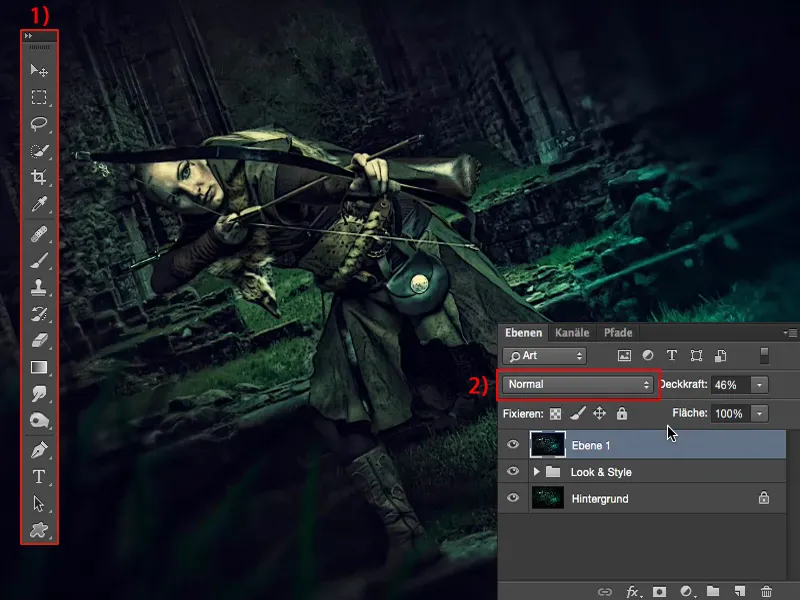Open the Add layer style fx menu

(x=632, y=590)
